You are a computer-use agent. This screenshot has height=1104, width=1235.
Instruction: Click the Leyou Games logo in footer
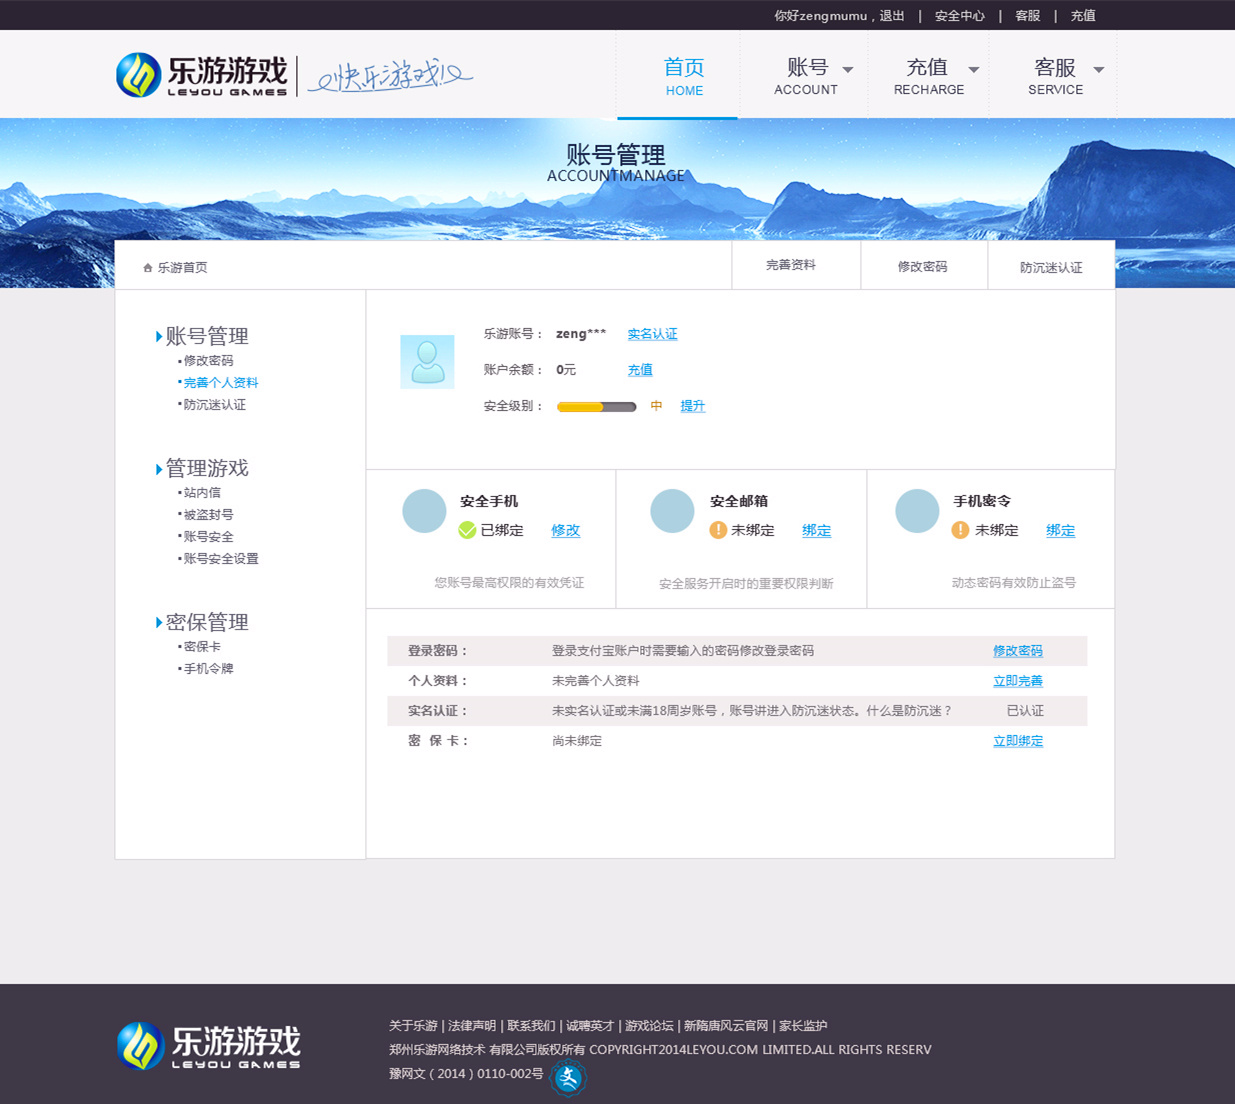[209, 1046]
